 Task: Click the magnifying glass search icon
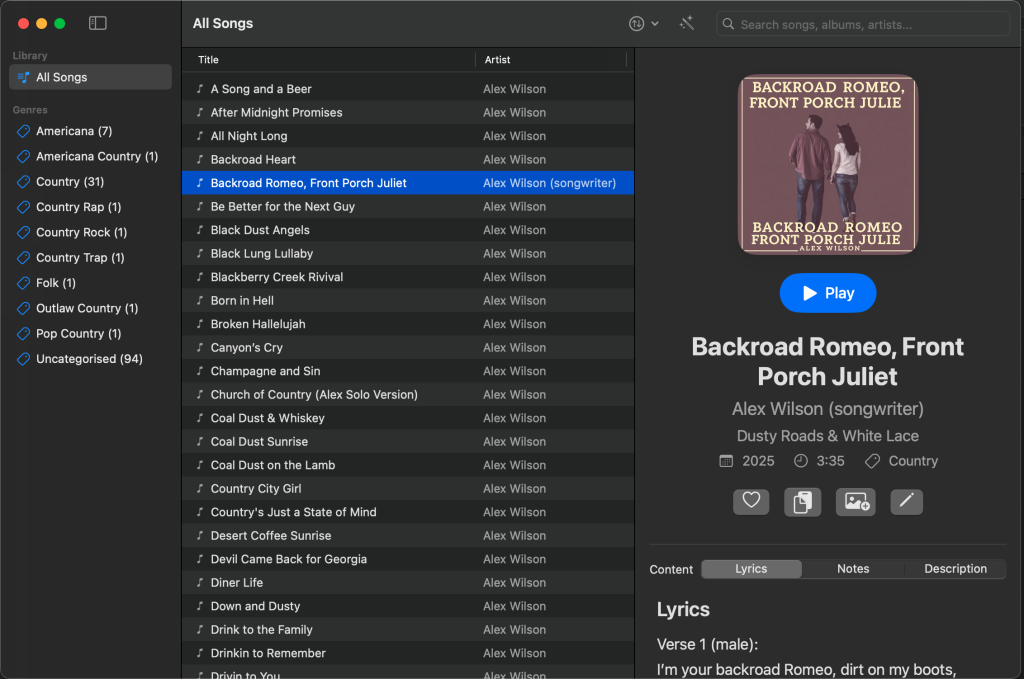point(728,24)
